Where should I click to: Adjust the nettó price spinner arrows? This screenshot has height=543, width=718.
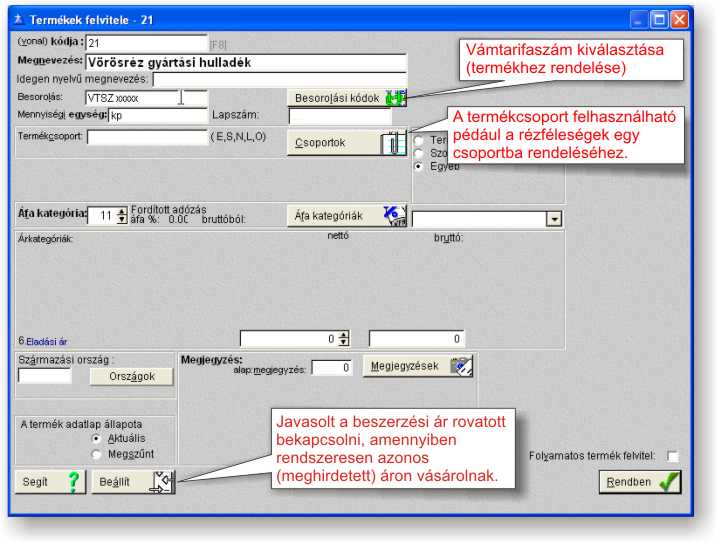pos(344,339)
